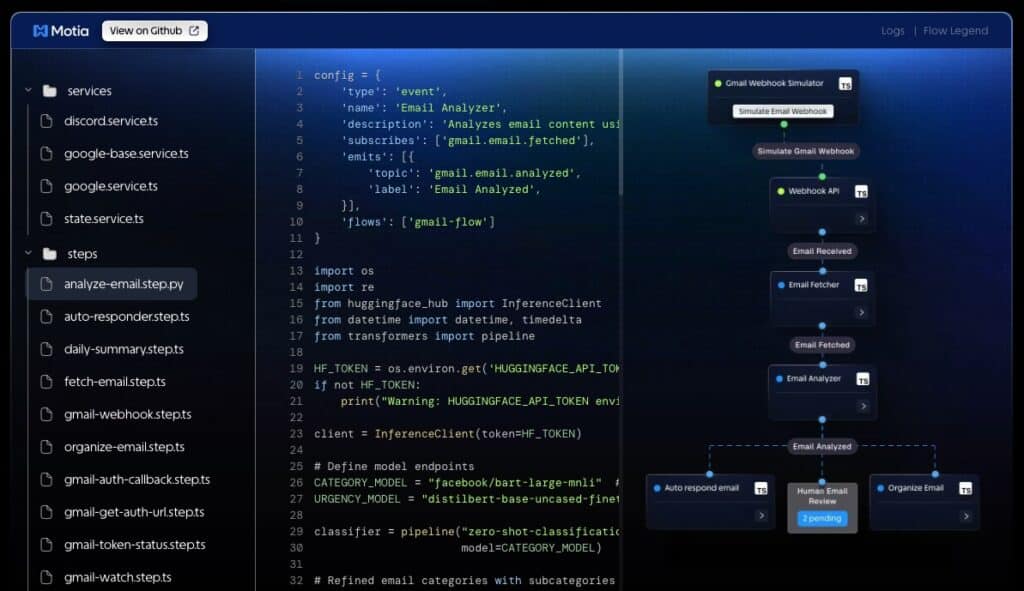Viewport: 1024px width, 591px height.
Task: Open the Flow Legend tab
Action: [x=955, y=31]
